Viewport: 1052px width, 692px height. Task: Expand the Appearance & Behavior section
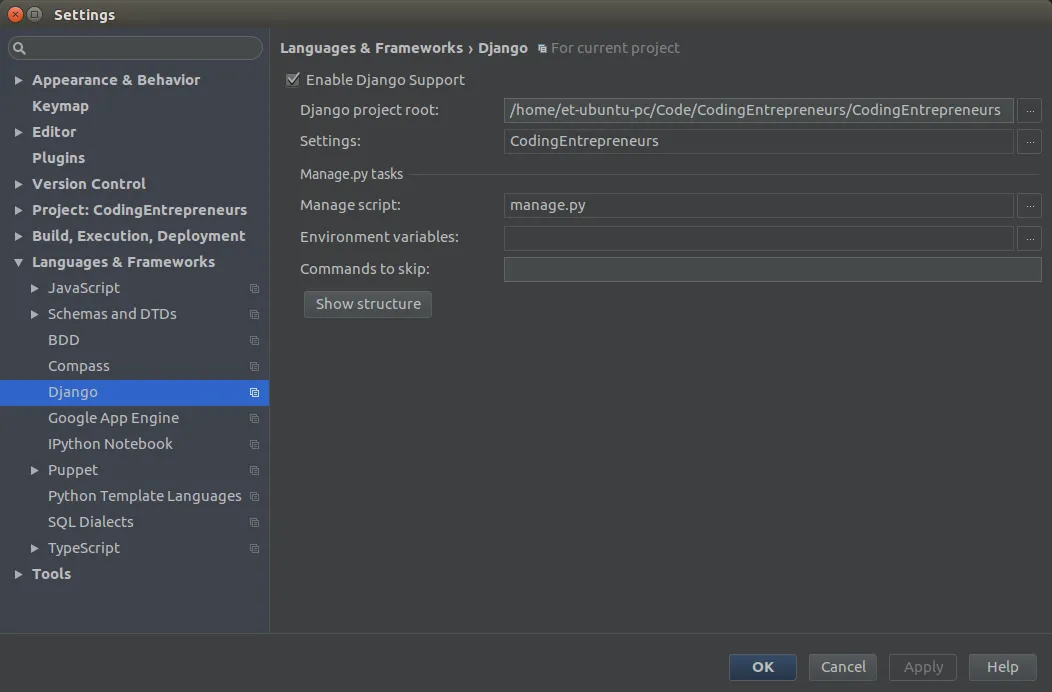[x=19, y=80]
